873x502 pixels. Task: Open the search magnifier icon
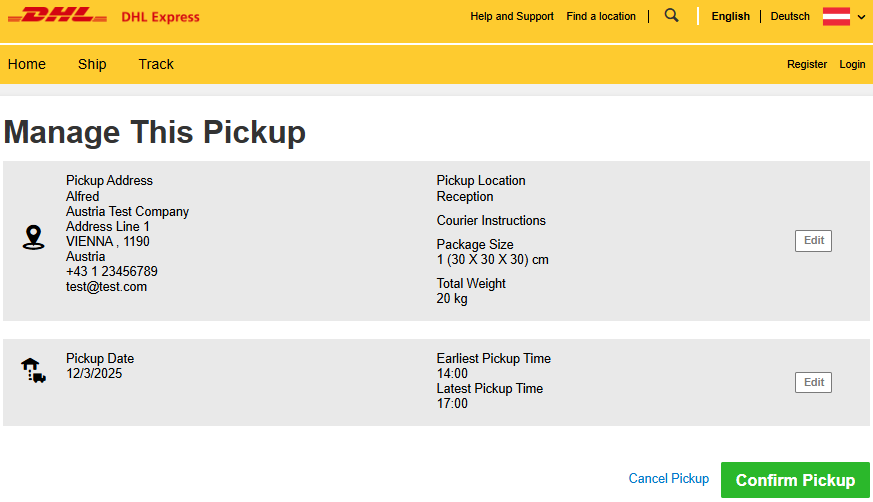(672, 16)
